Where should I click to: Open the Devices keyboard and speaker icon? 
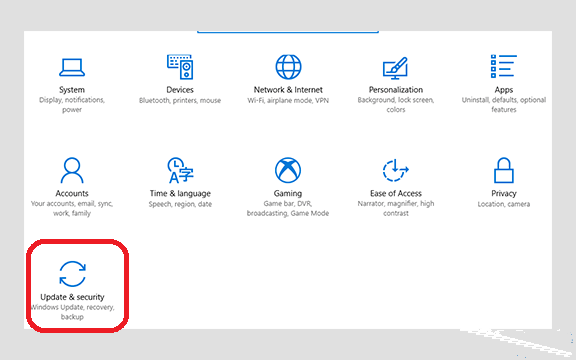(180, 67)
